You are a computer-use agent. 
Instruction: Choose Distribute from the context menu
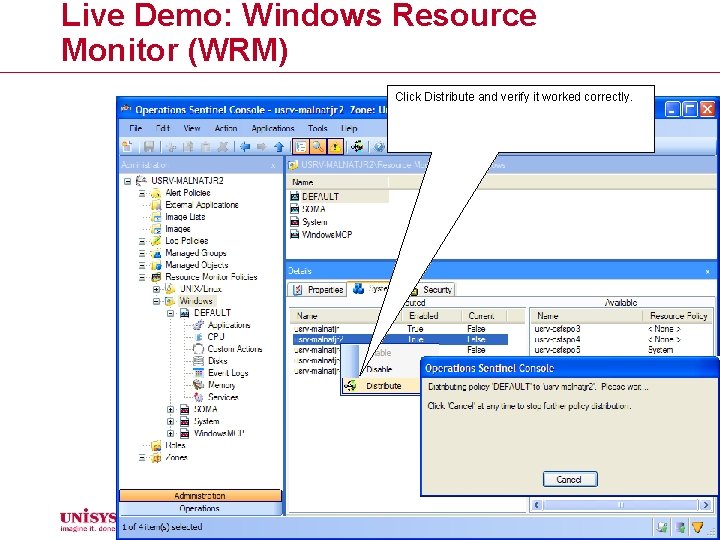(x=383, y=386)
